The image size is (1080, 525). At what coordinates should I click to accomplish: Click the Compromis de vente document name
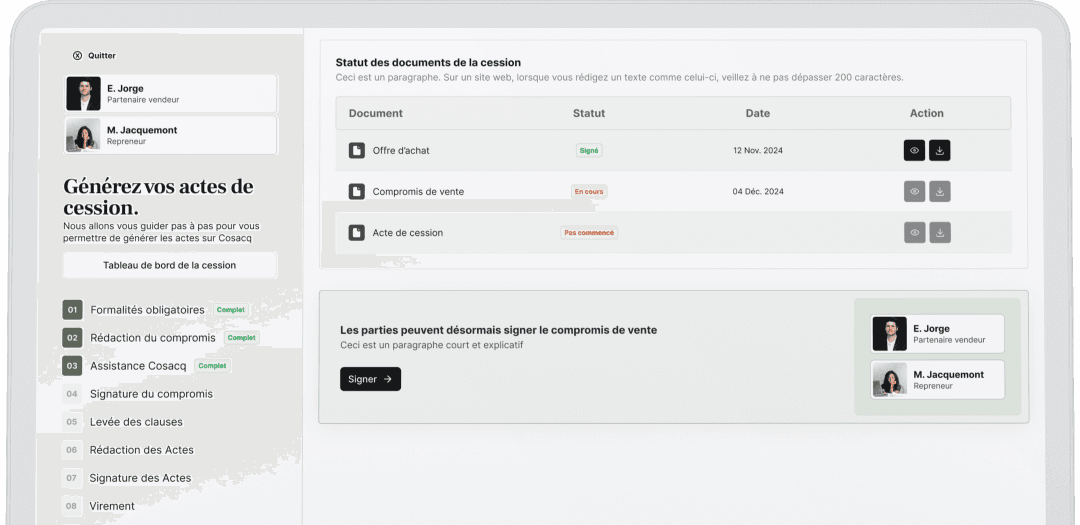tap(418, 192)
